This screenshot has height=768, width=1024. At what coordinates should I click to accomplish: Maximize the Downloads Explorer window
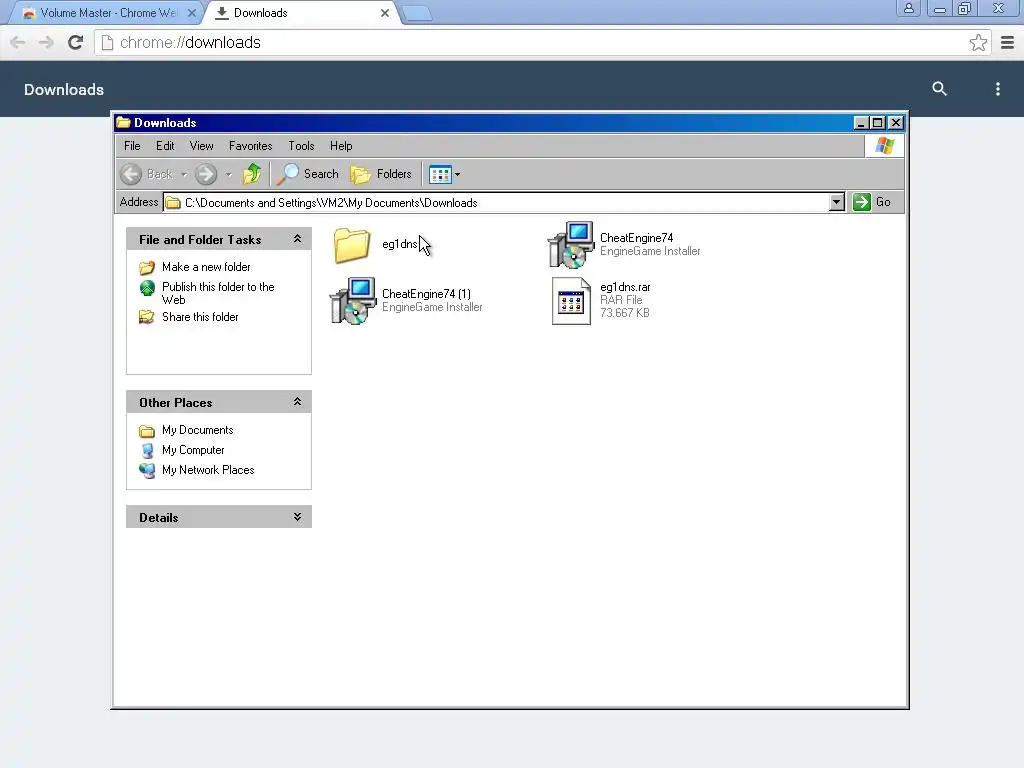(x=878, y=123)
